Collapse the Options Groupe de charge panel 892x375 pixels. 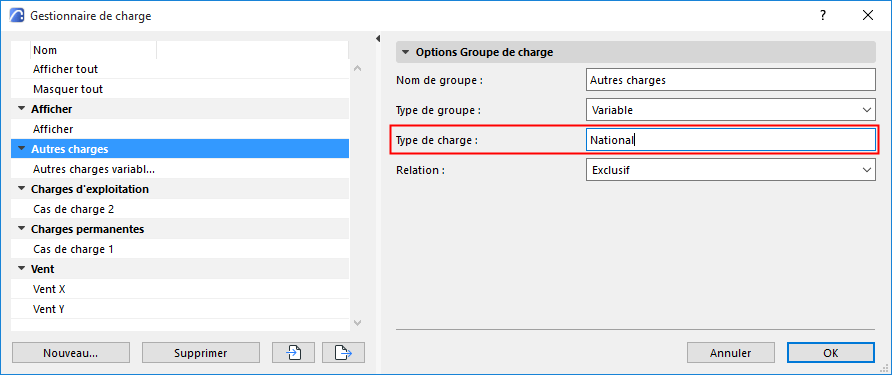pos(405,52)
